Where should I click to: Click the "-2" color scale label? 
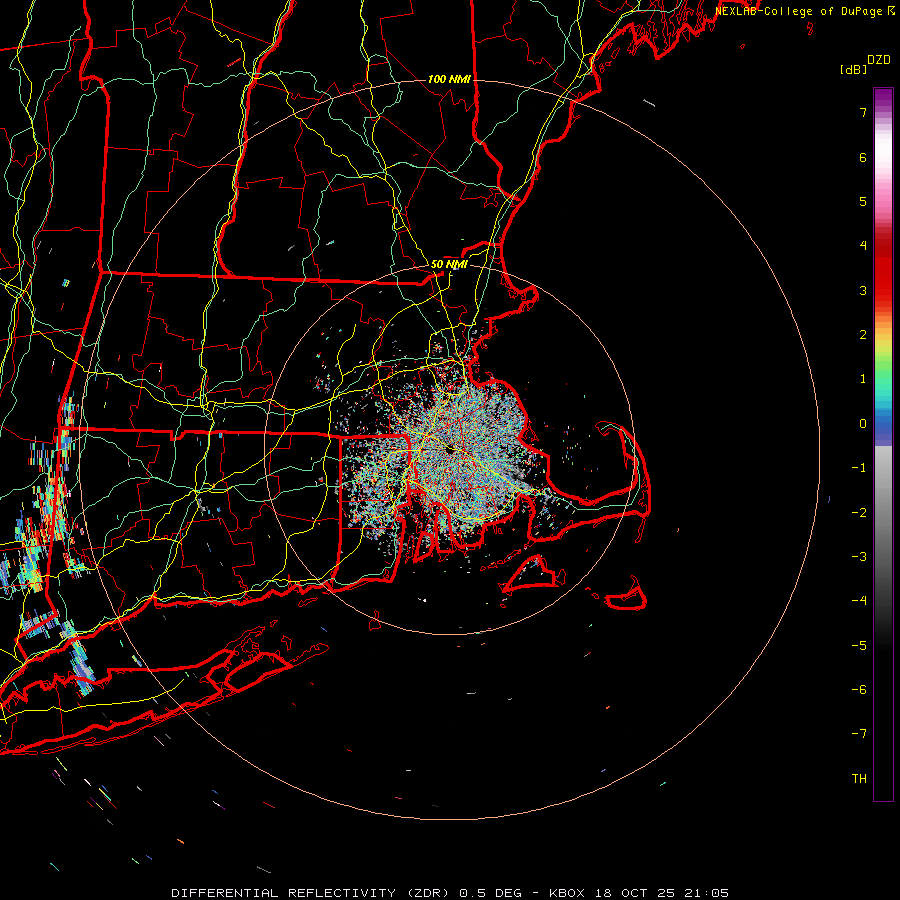(x=859, y=513)
